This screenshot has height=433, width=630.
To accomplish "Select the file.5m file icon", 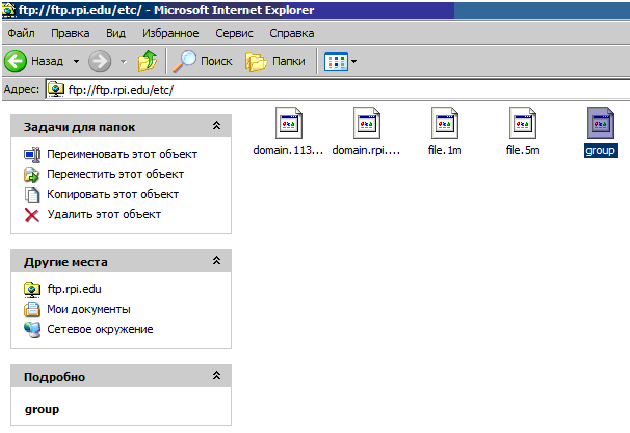I will [522, 123].
